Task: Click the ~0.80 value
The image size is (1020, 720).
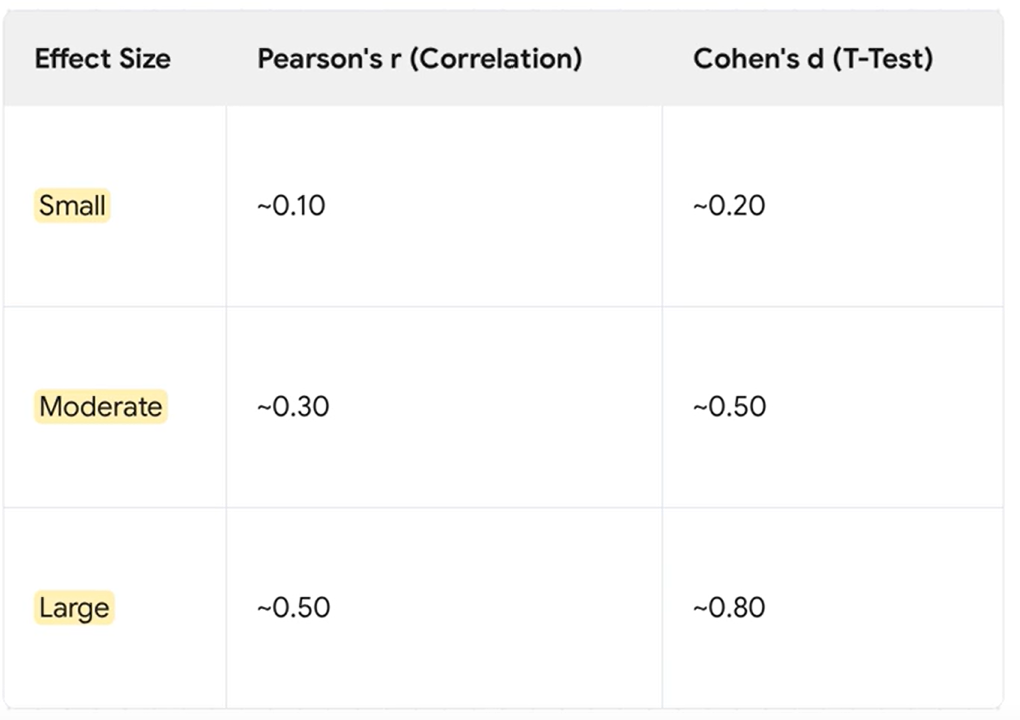Action: (729, 608)
